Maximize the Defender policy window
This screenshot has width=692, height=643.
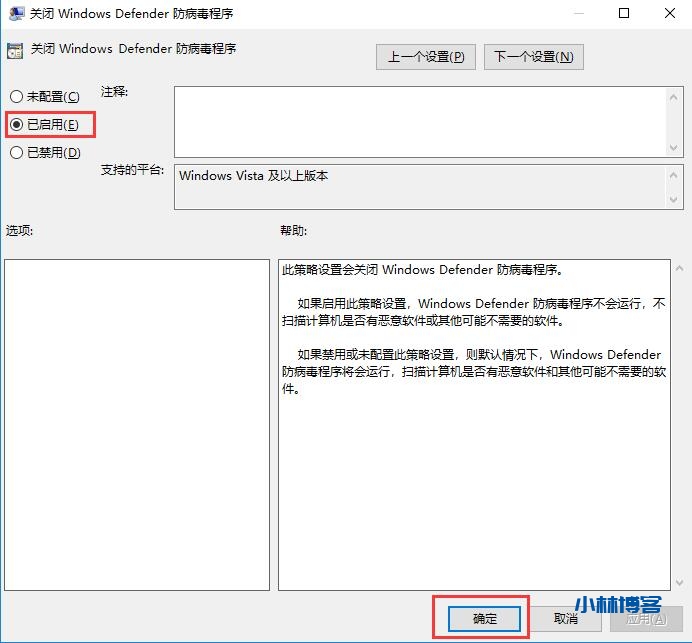click(624, 14)
